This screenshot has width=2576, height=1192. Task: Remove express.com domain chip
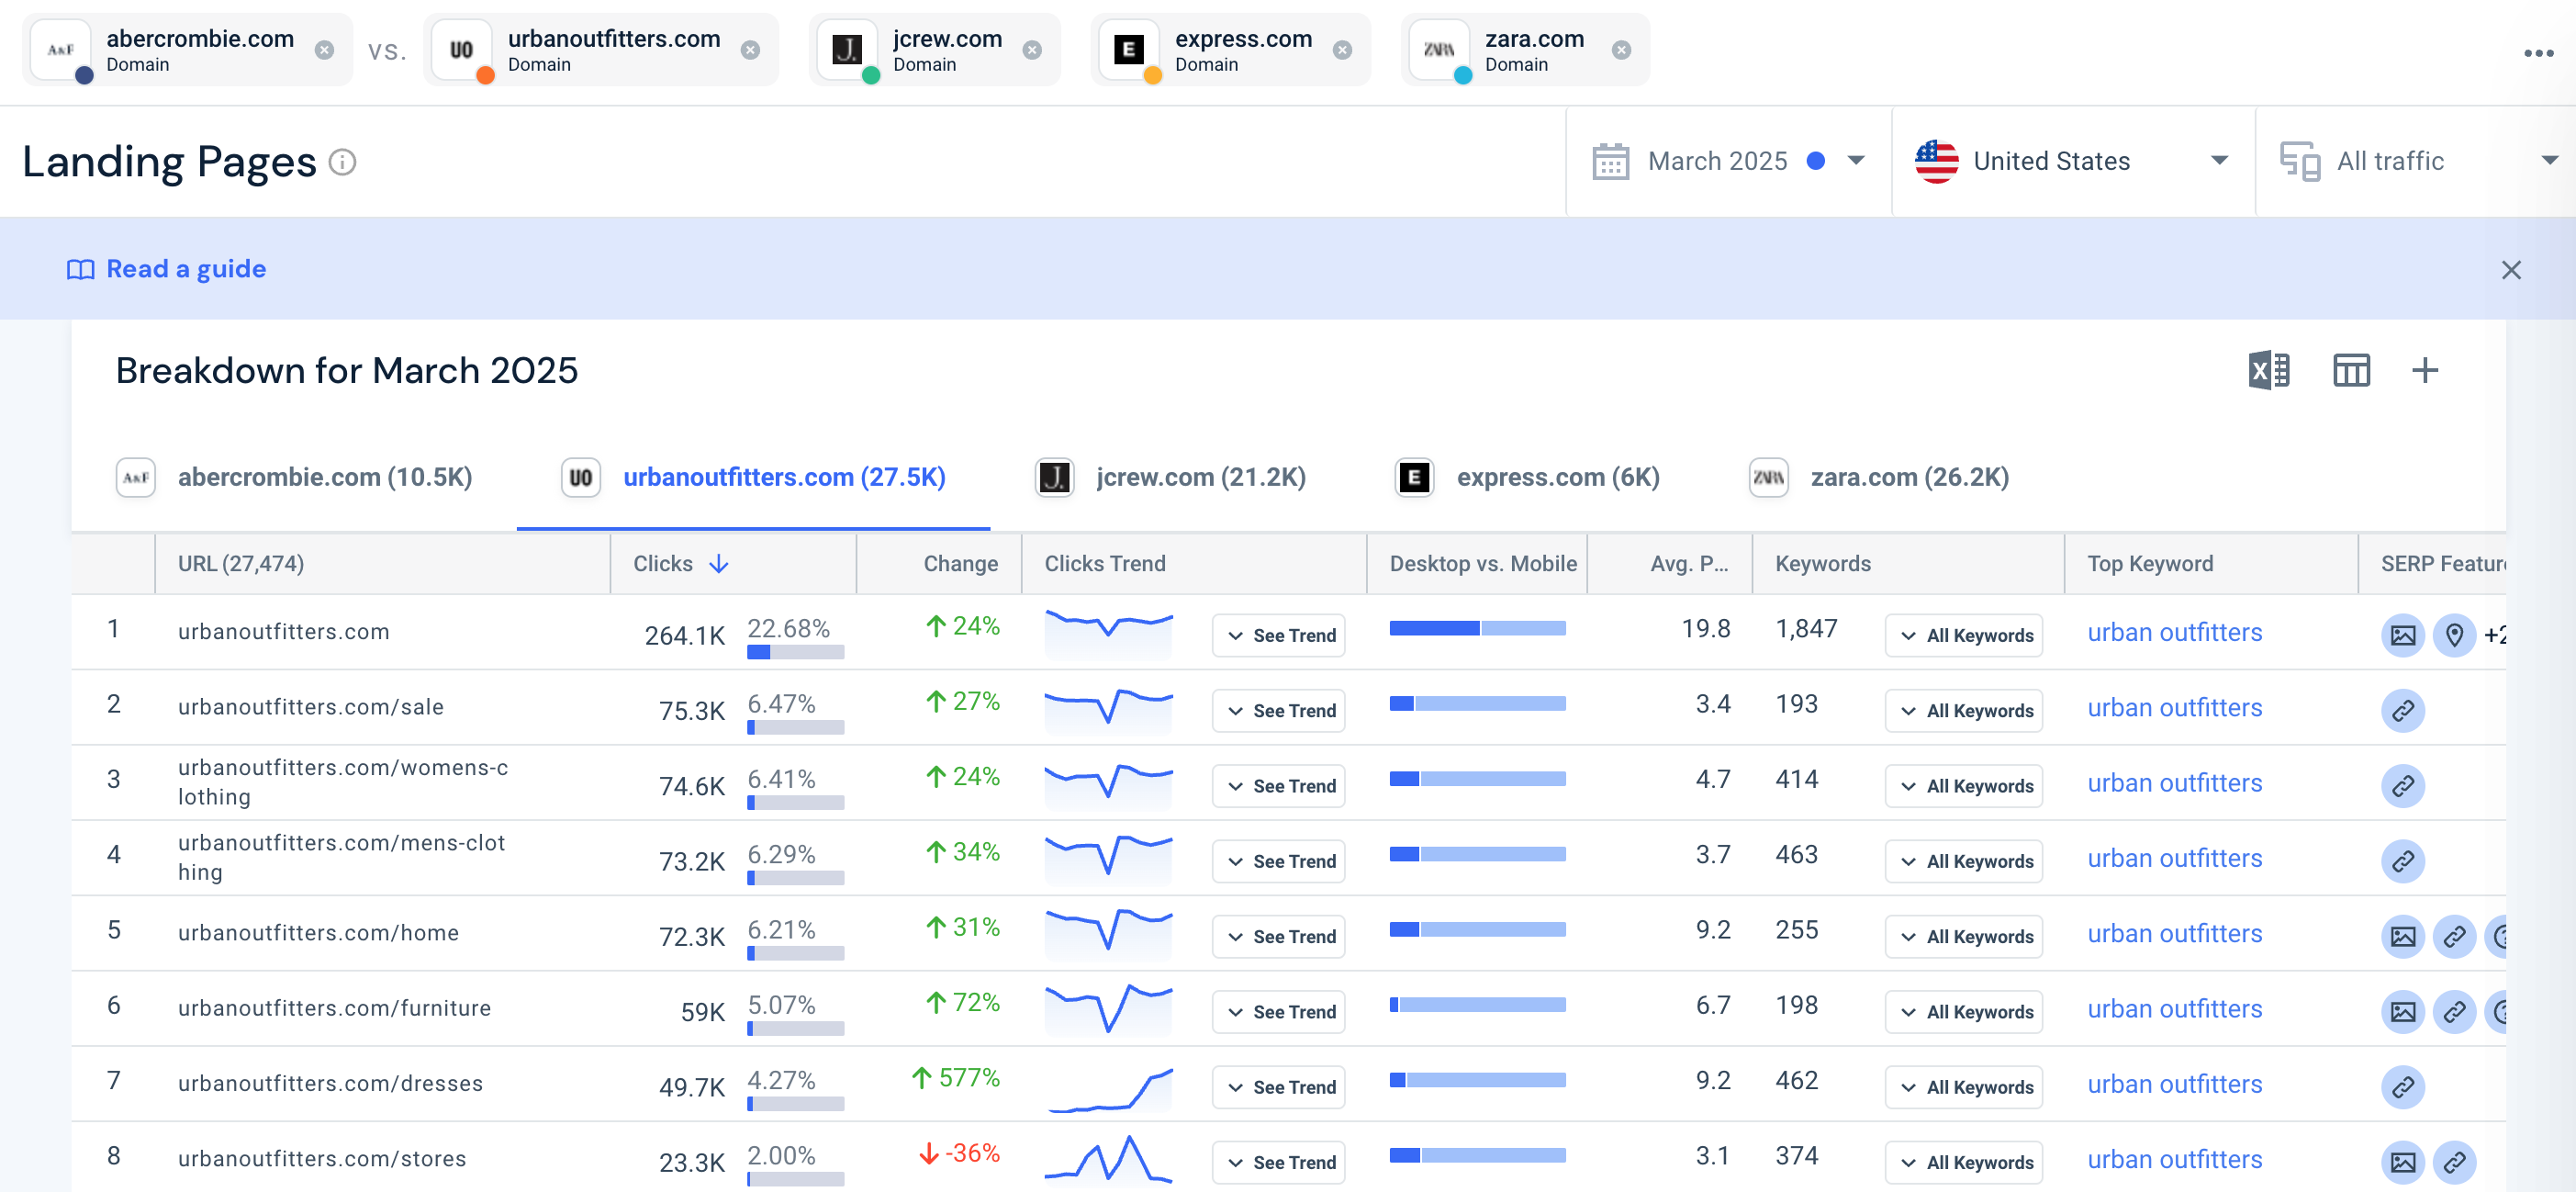pos(1343,50)
